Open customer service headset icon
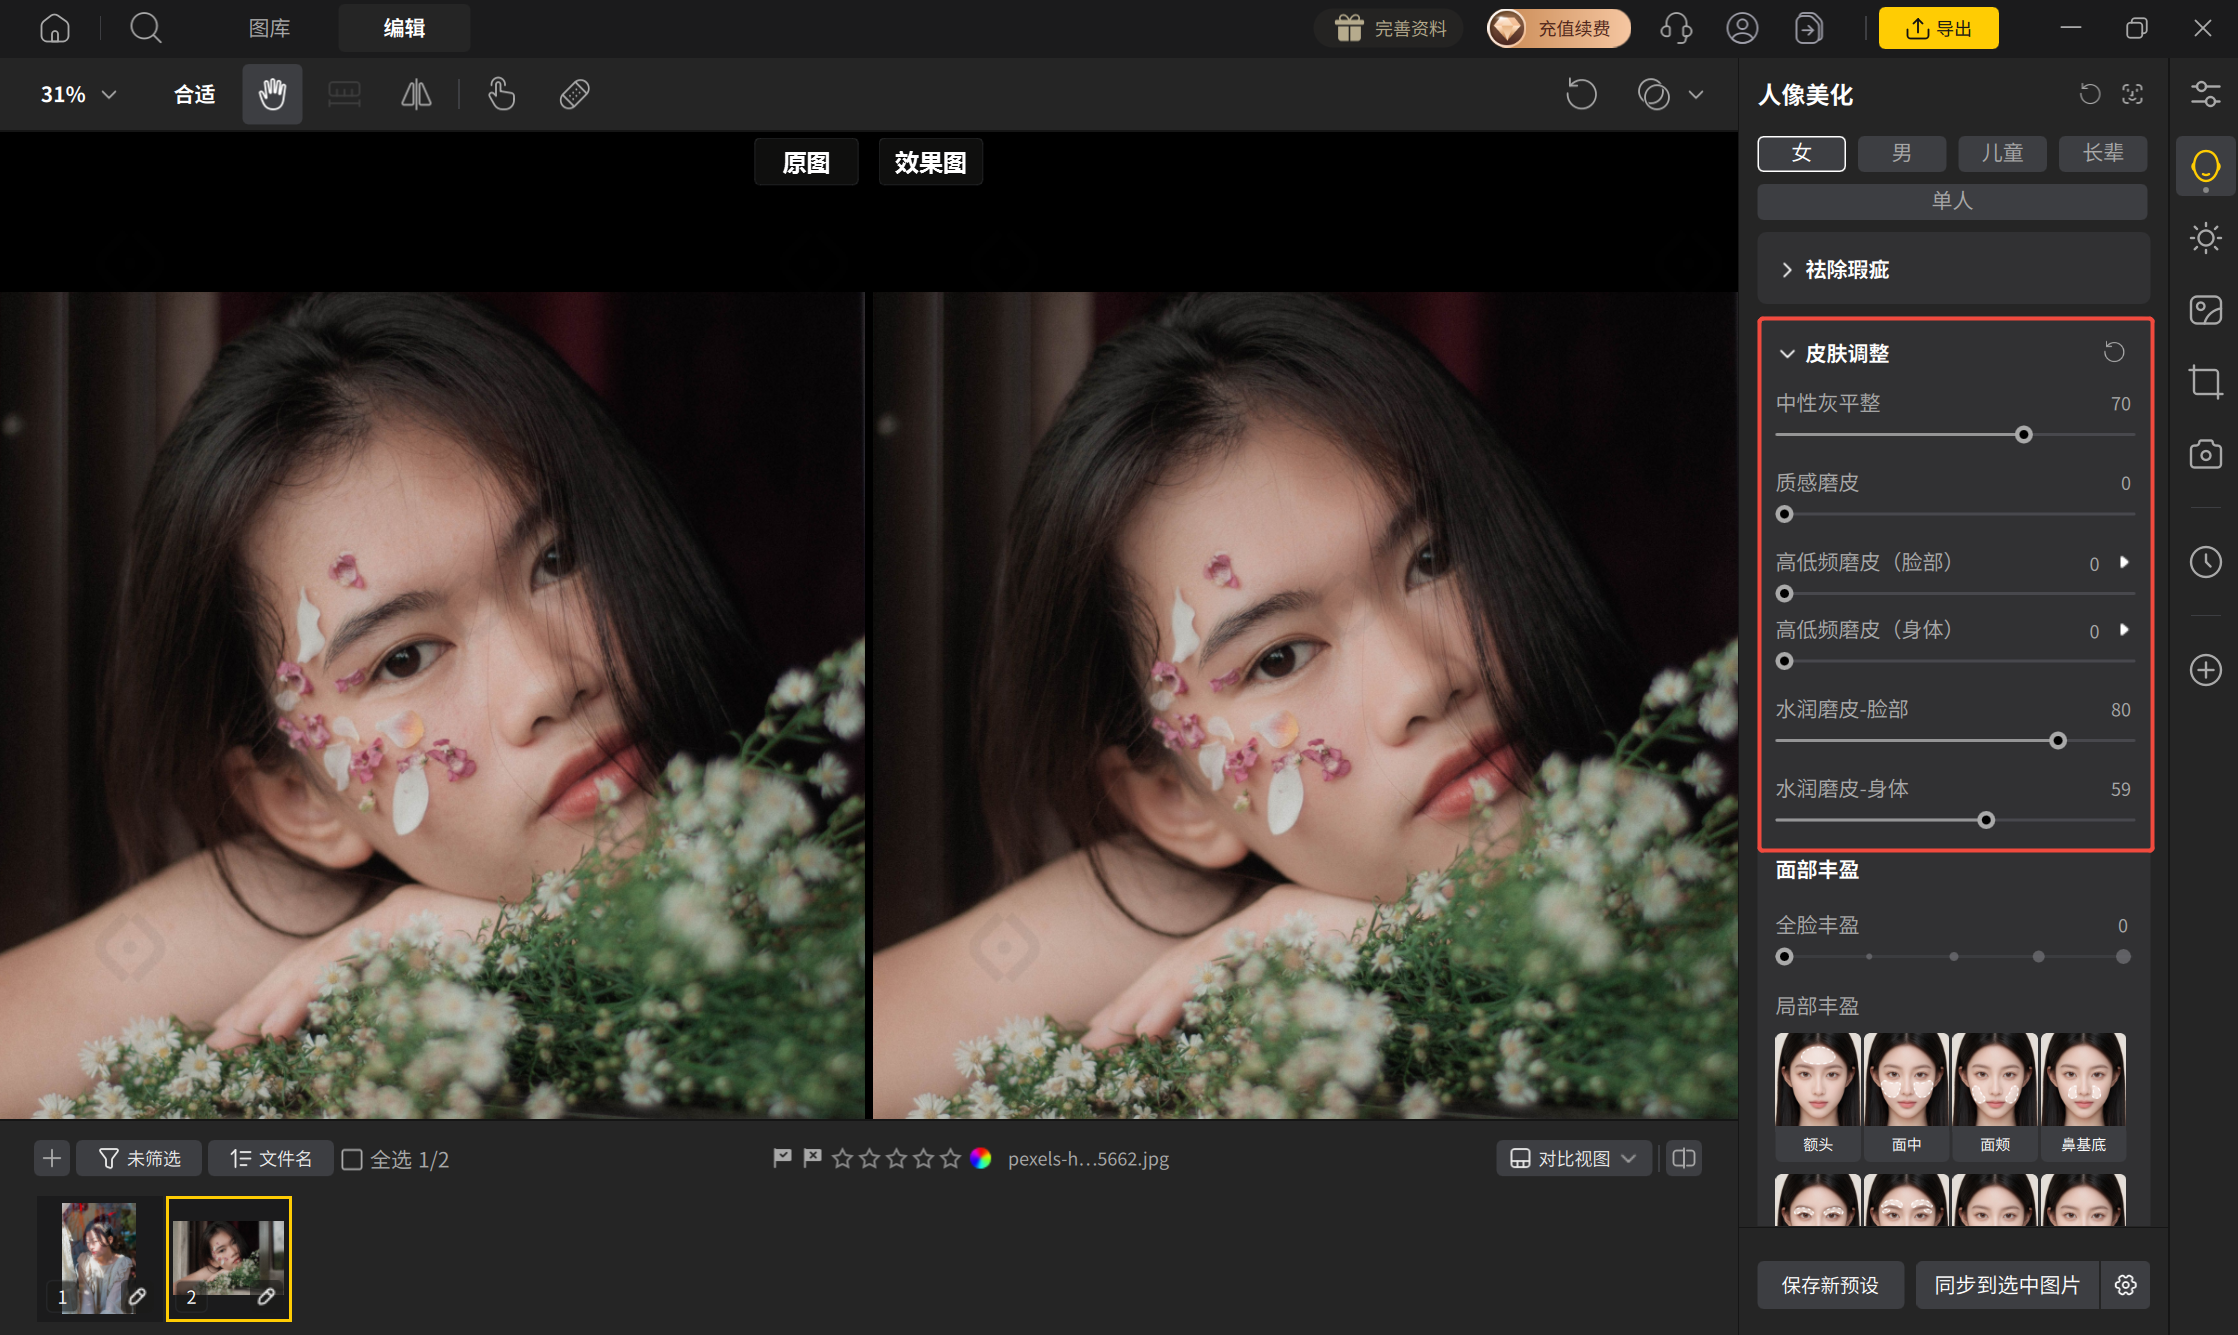2238x1335 pixels. tap(1676, 28)
